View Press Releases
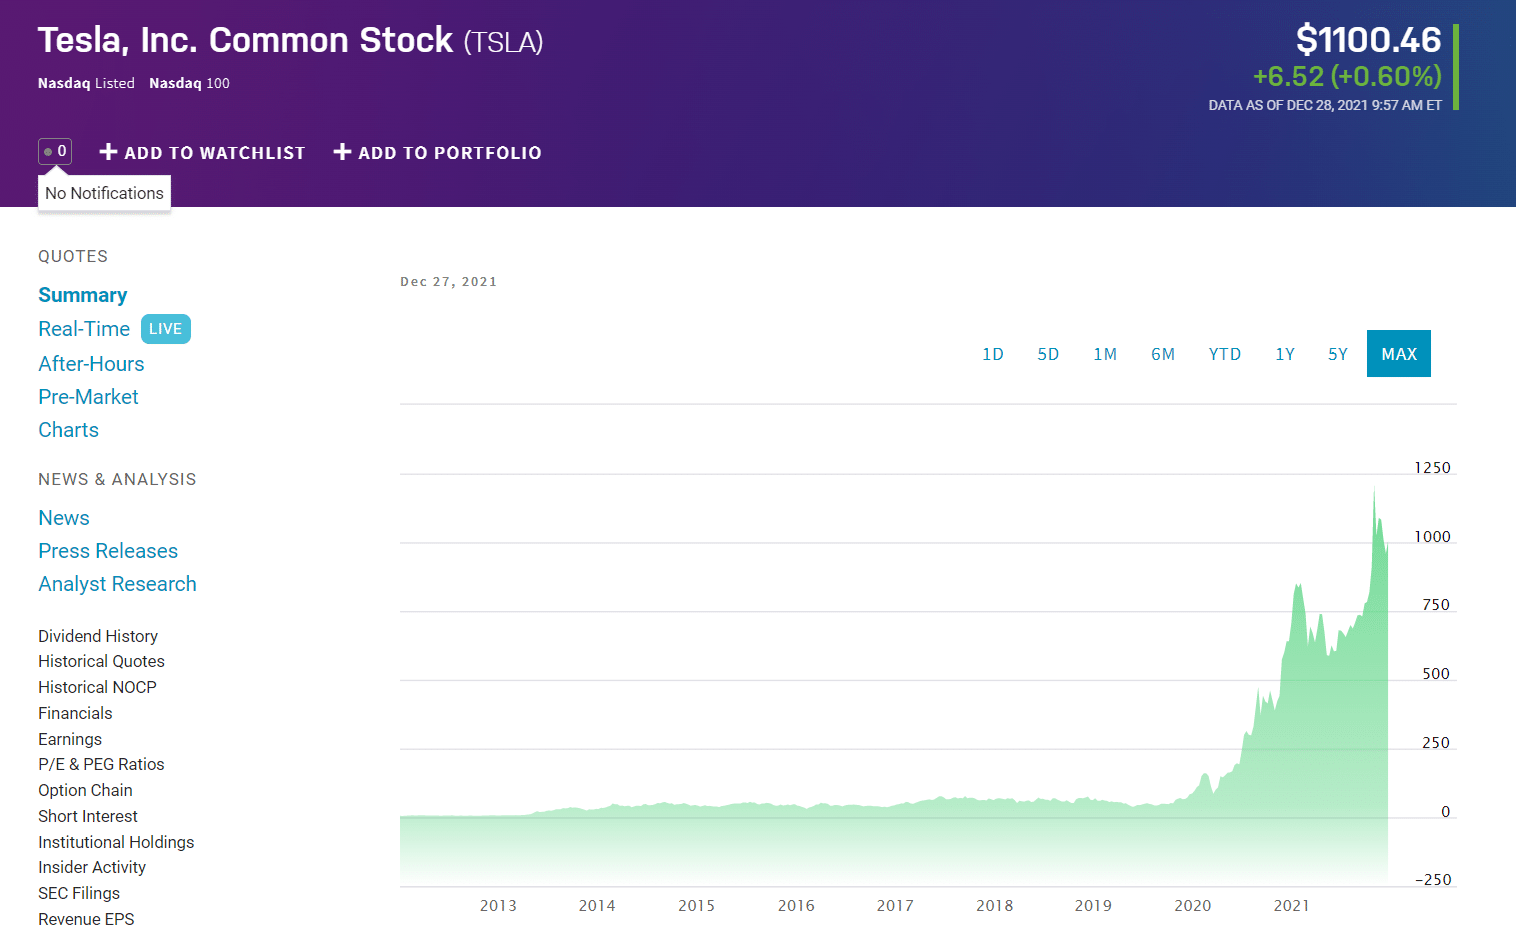The image size is (1516, 948). point(108,551)
